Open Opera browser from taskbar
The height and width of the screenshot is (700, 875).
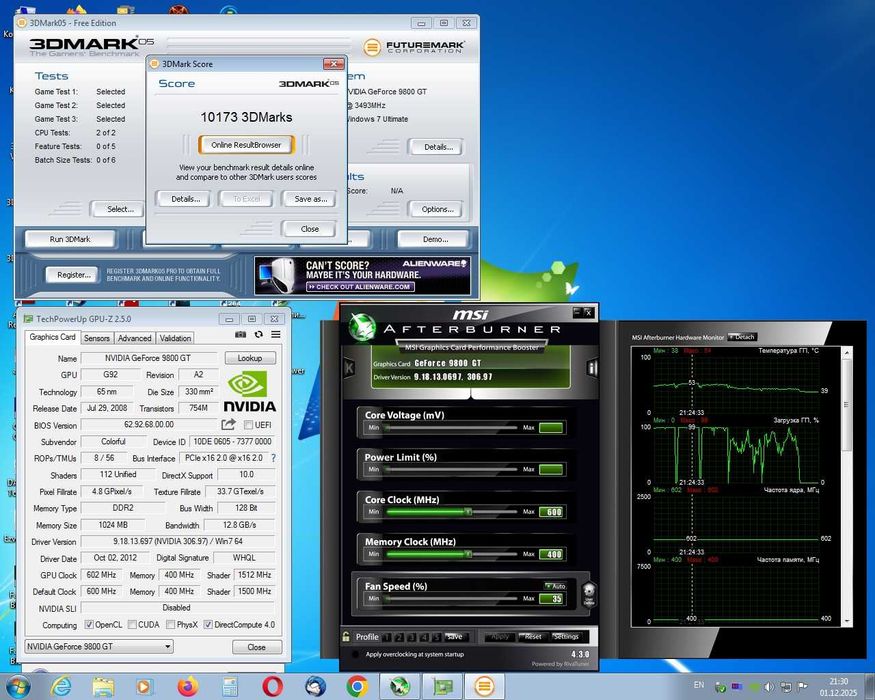pyautogui.click(x=272, y=686)
